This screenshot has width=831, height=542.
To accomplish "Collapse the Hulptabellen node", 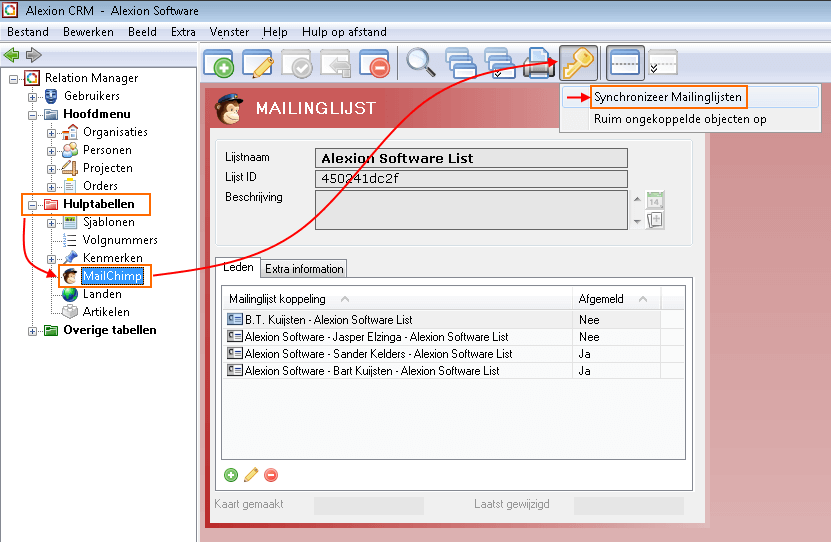I will click(32, 205).
